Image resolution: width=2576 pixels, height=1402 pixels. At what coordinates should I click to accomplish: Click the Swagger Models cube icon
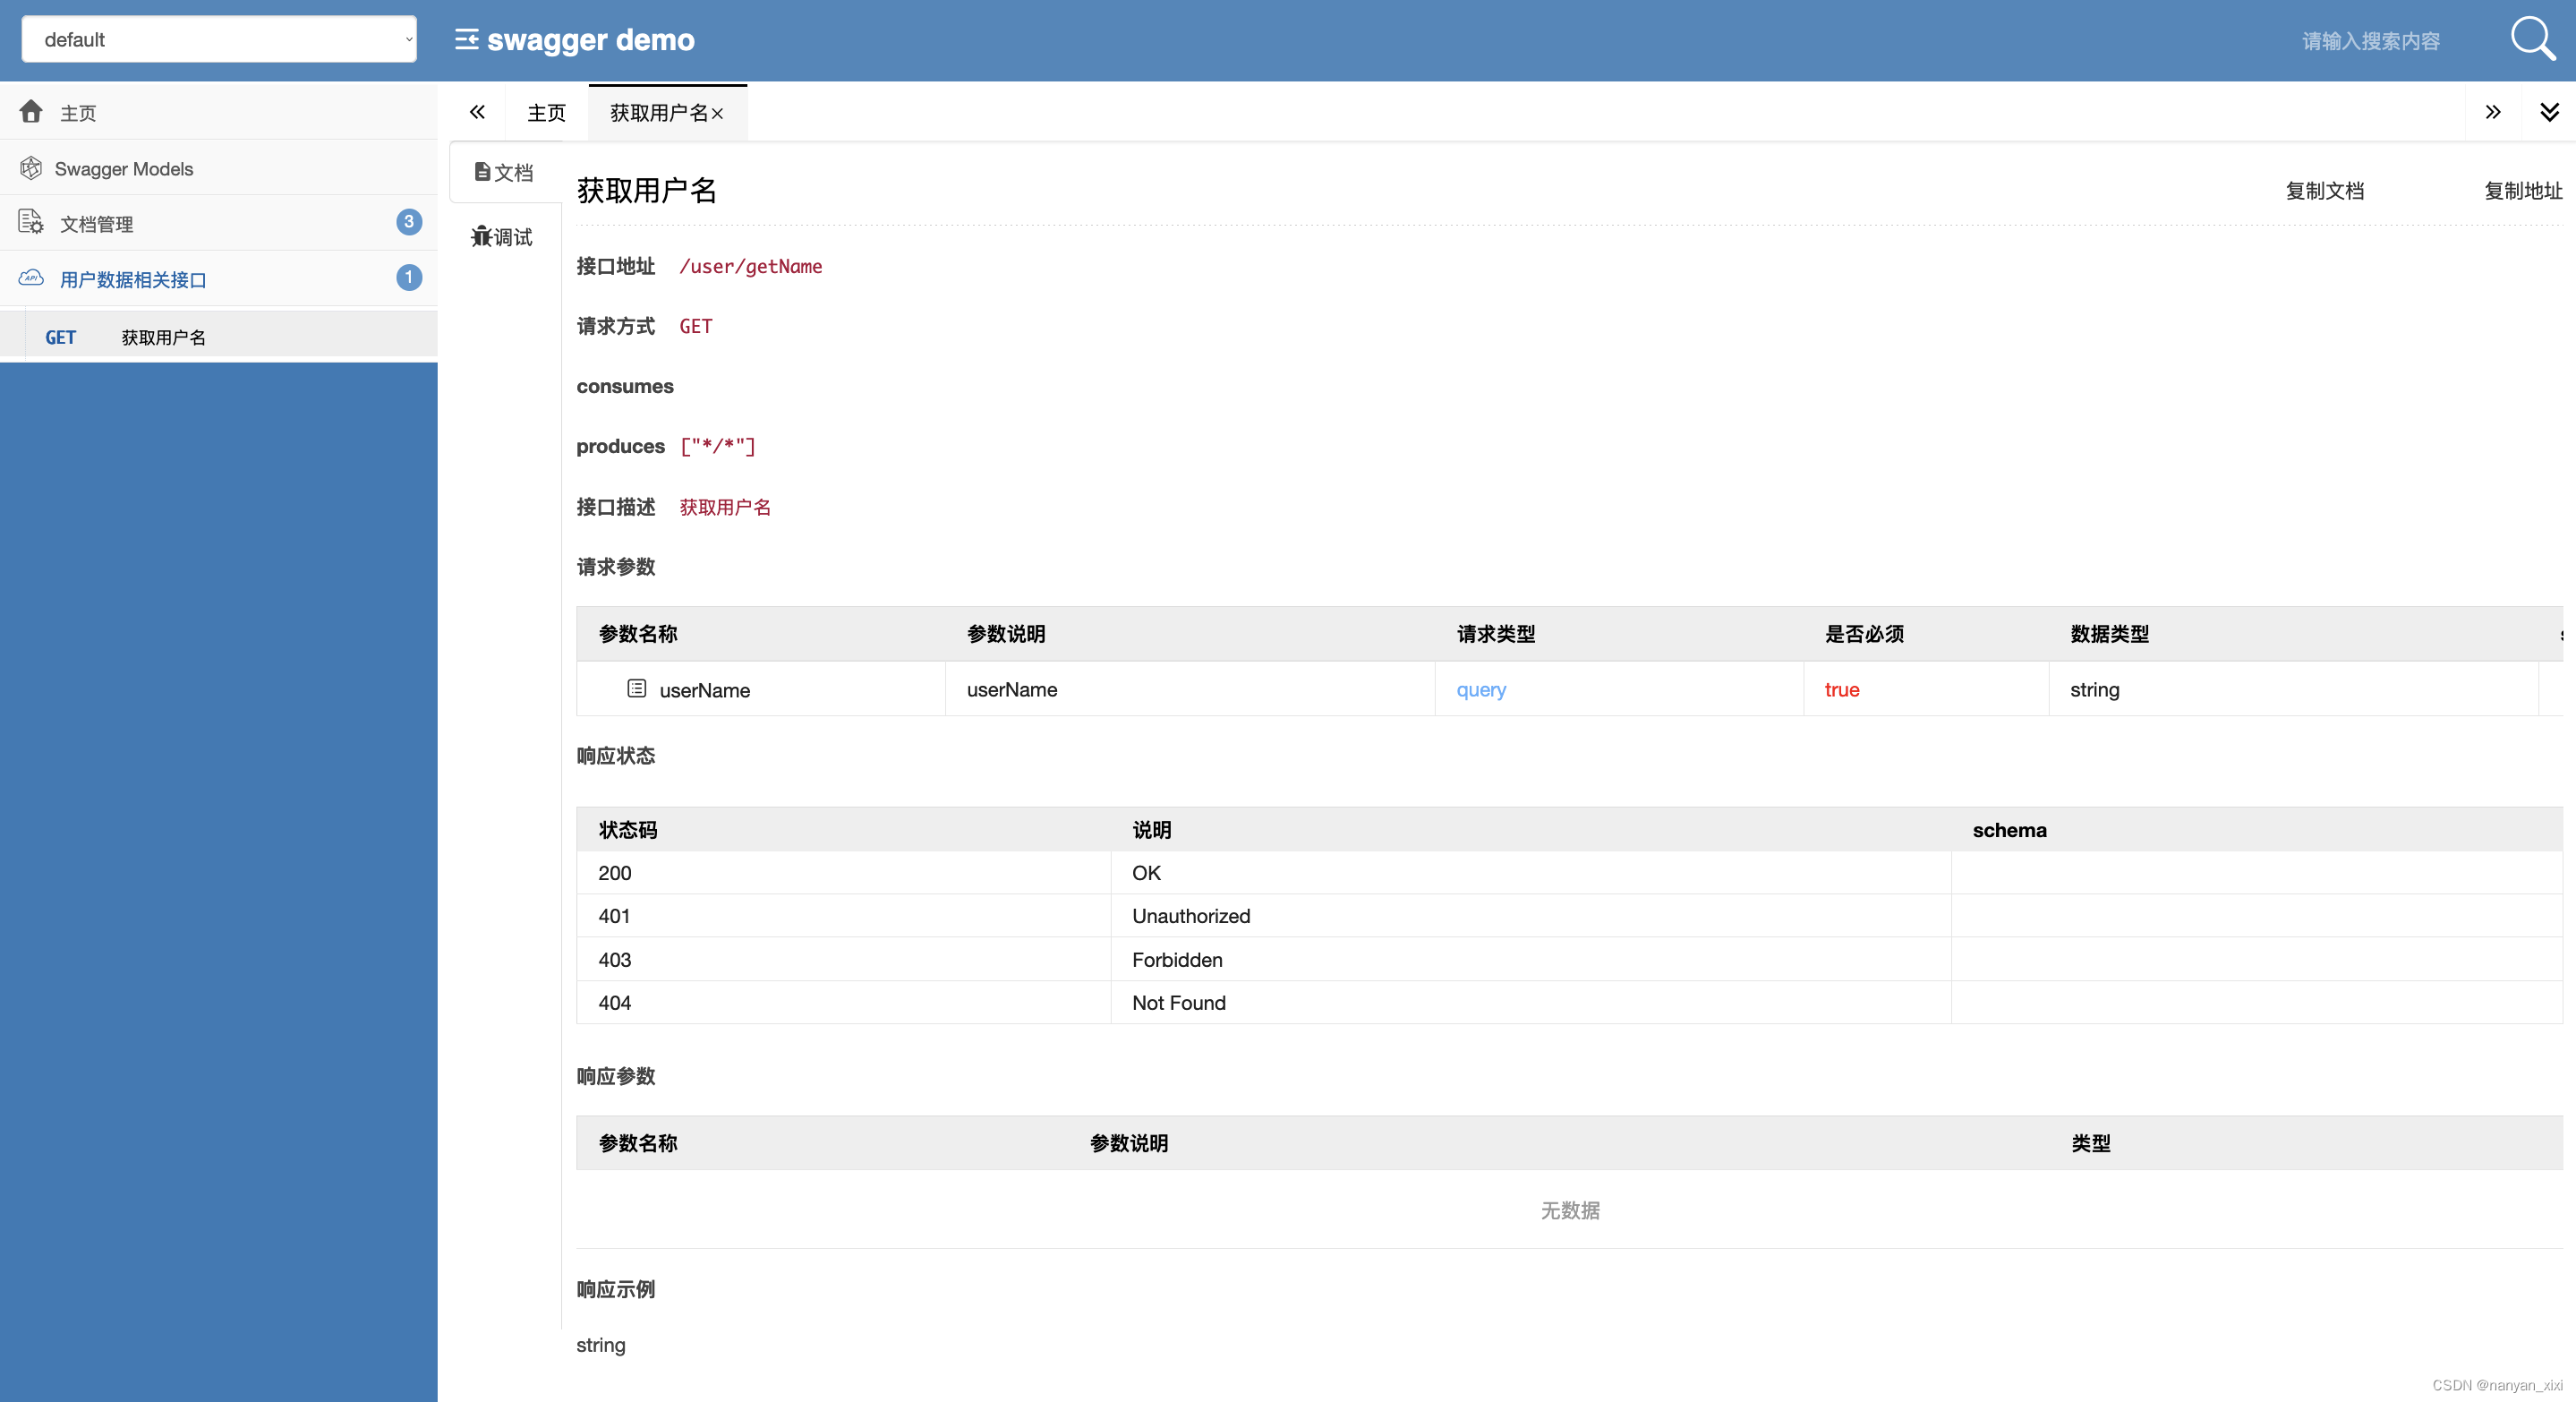coord(31,168)
